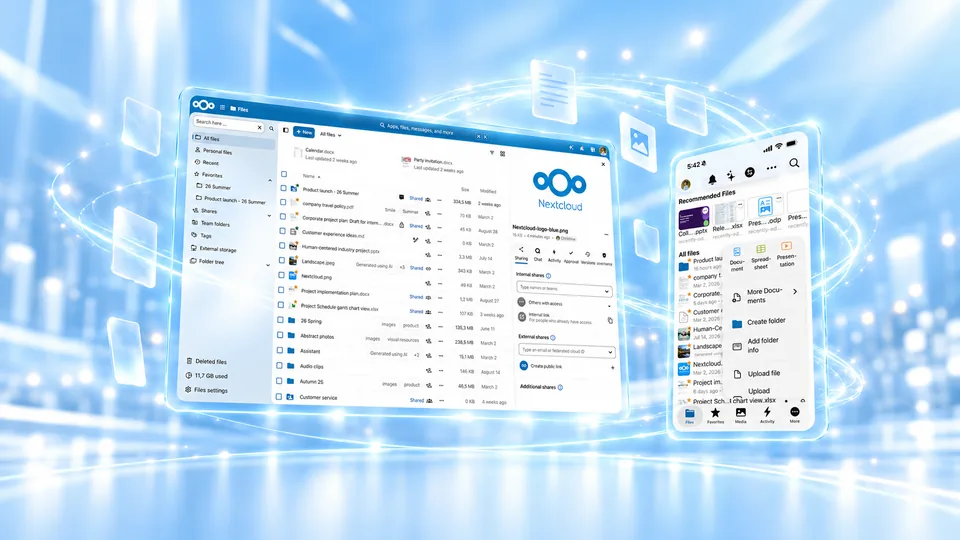This screenshot has width=960, height=540.
Task: Toggle the sidebar panel icon left of New
Action: coord(285,130)
